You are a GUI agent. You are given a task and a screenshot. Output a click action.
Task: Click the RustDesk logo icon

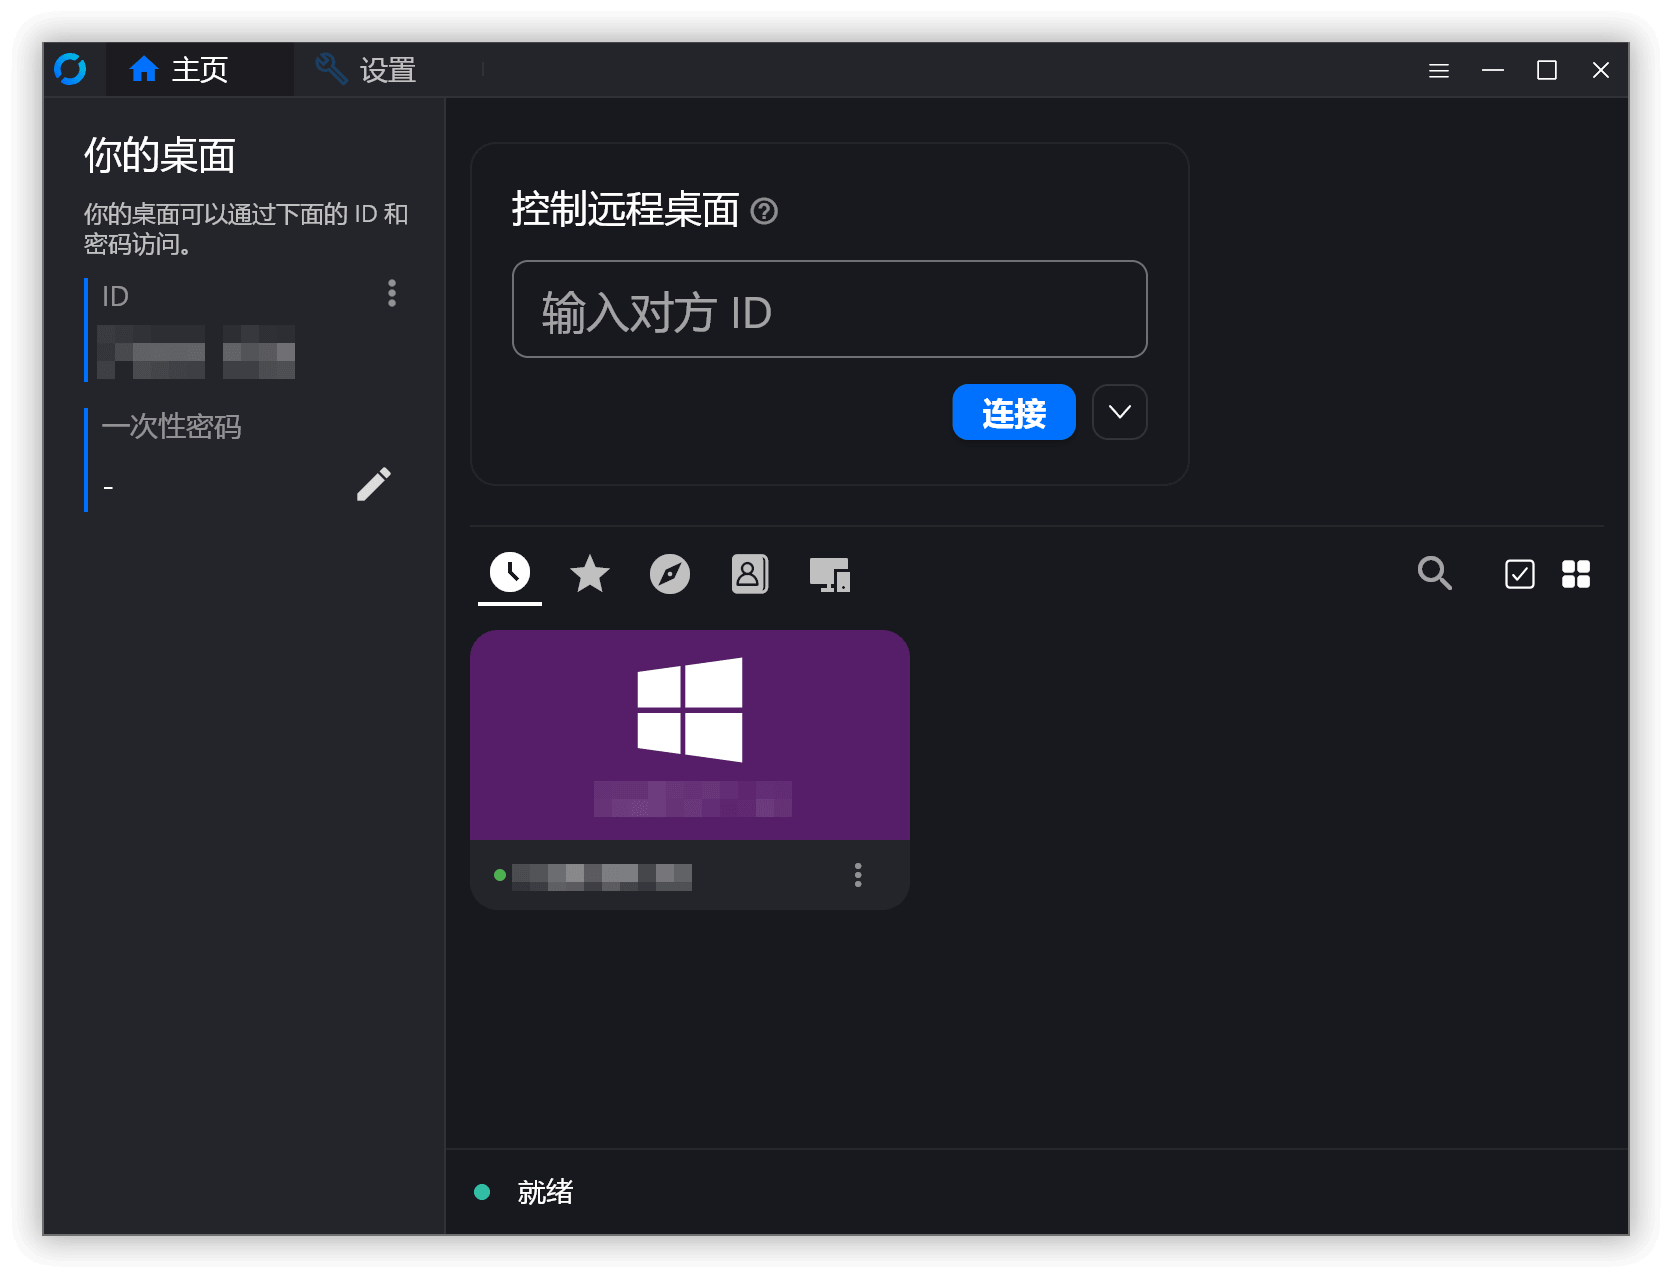pos(70,69)
